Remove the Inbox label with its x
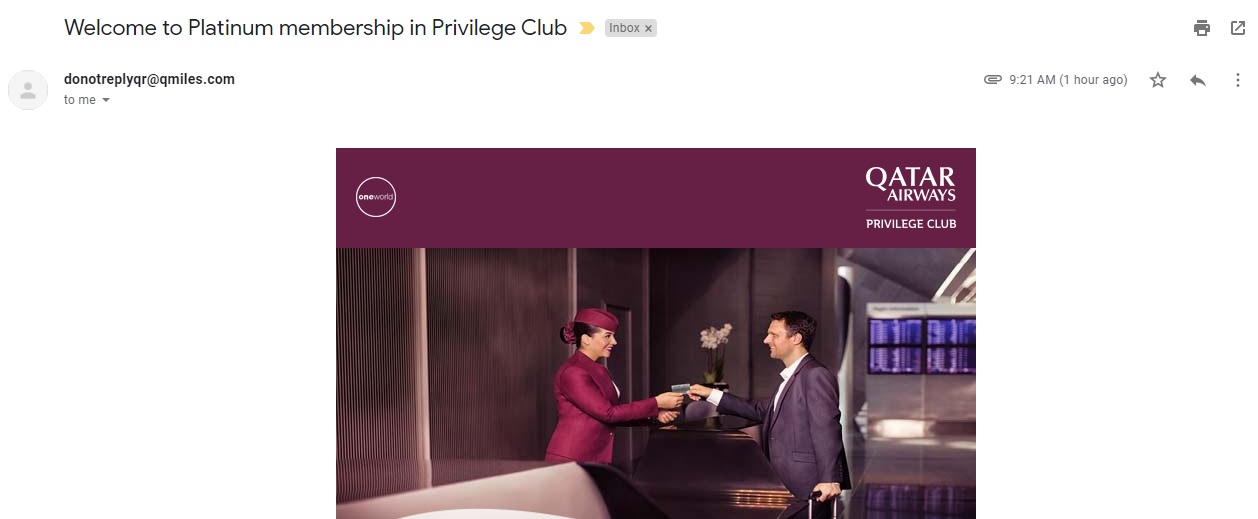 [x=648, y=29]
